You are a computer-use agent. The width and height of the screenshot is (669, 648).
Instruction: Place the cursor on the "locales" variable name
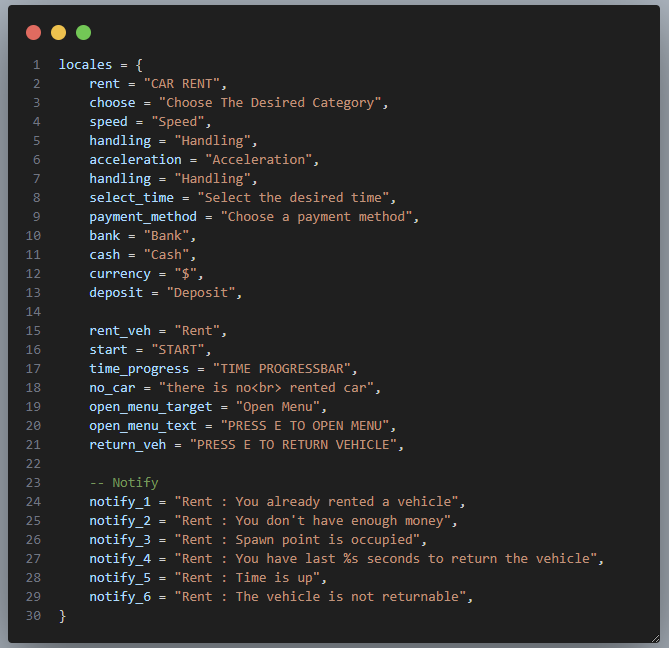85,65
